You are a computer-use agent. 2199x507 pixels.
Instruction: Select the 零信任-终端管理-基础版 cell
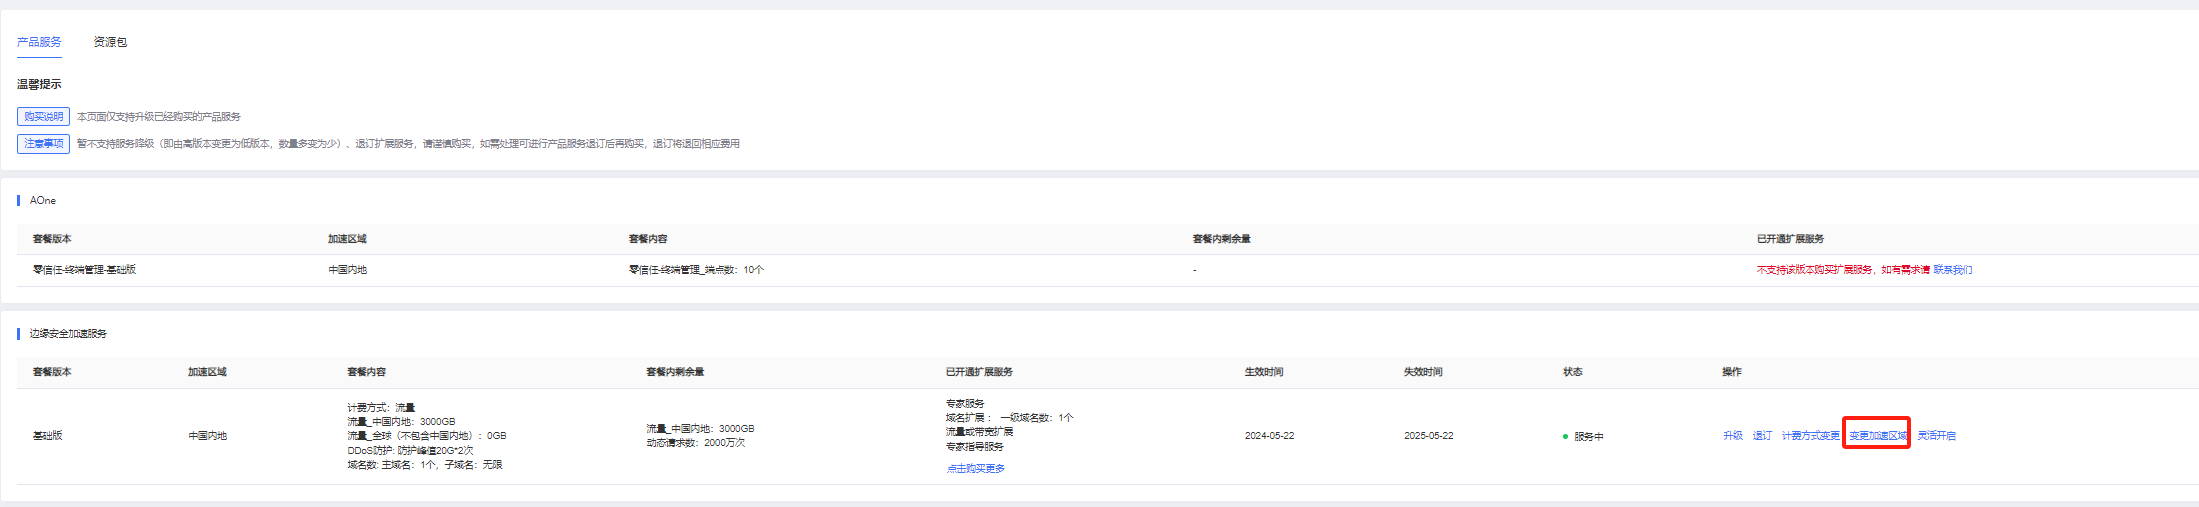point(84,270)
